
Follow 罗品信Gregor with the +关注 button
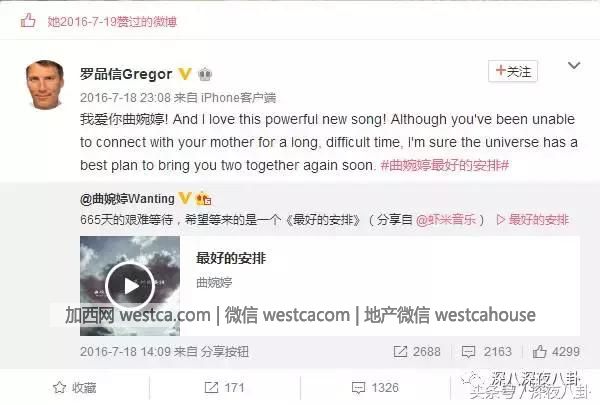coord(513,71)
